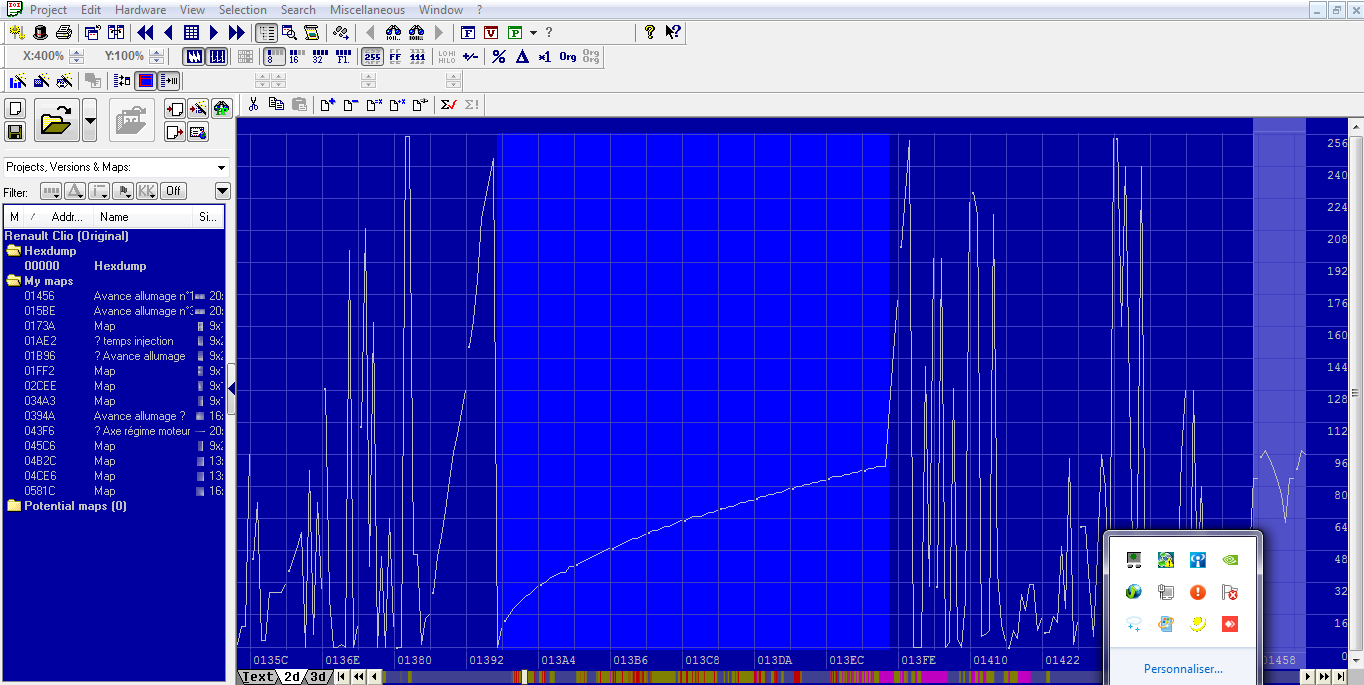Expand the Potential maps (0) folder
This screenshot has height=685, width=1364.
14,506
